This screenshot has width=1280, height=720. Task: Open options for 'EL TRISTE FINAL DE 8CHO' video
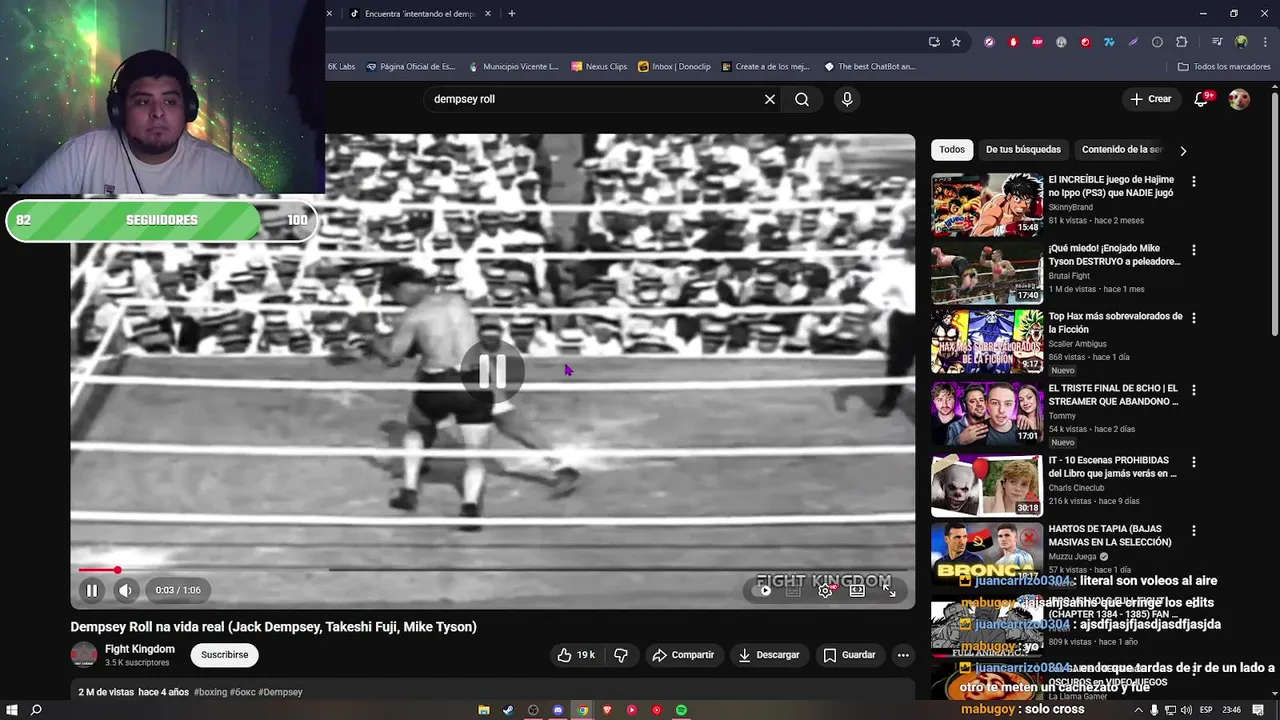1193,390
